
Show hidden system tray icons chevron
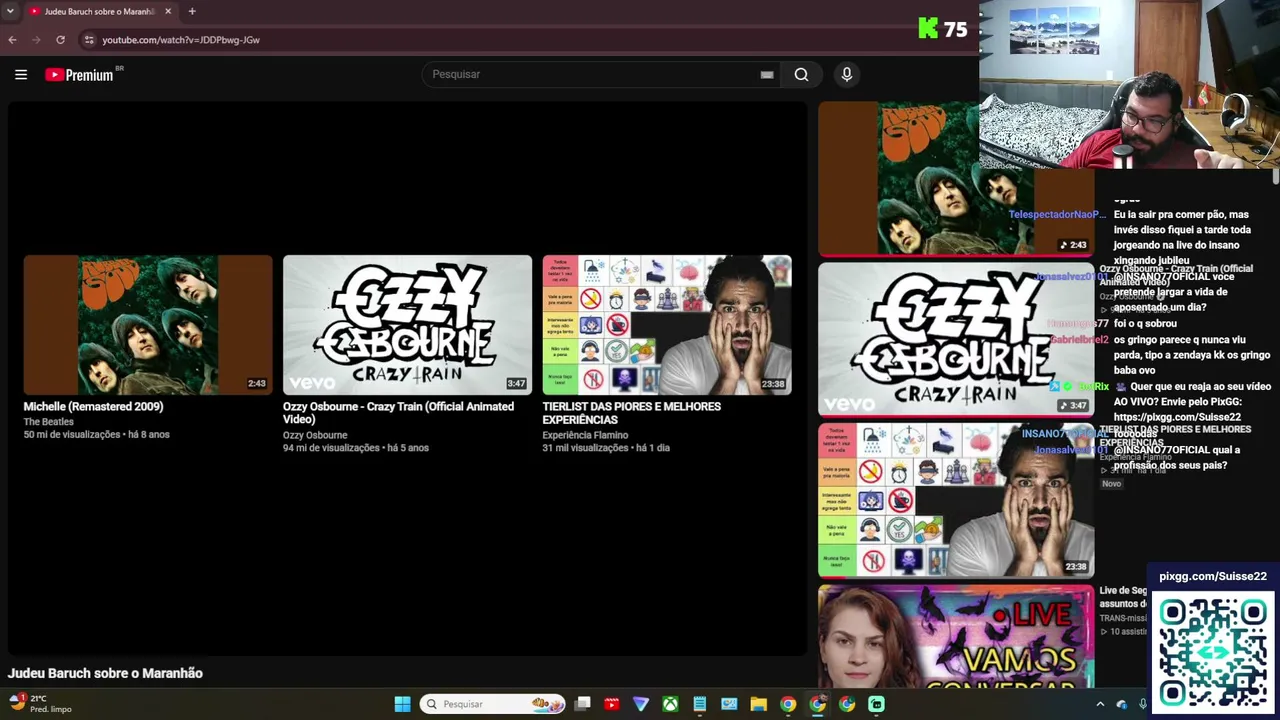tap(1100, 704)
